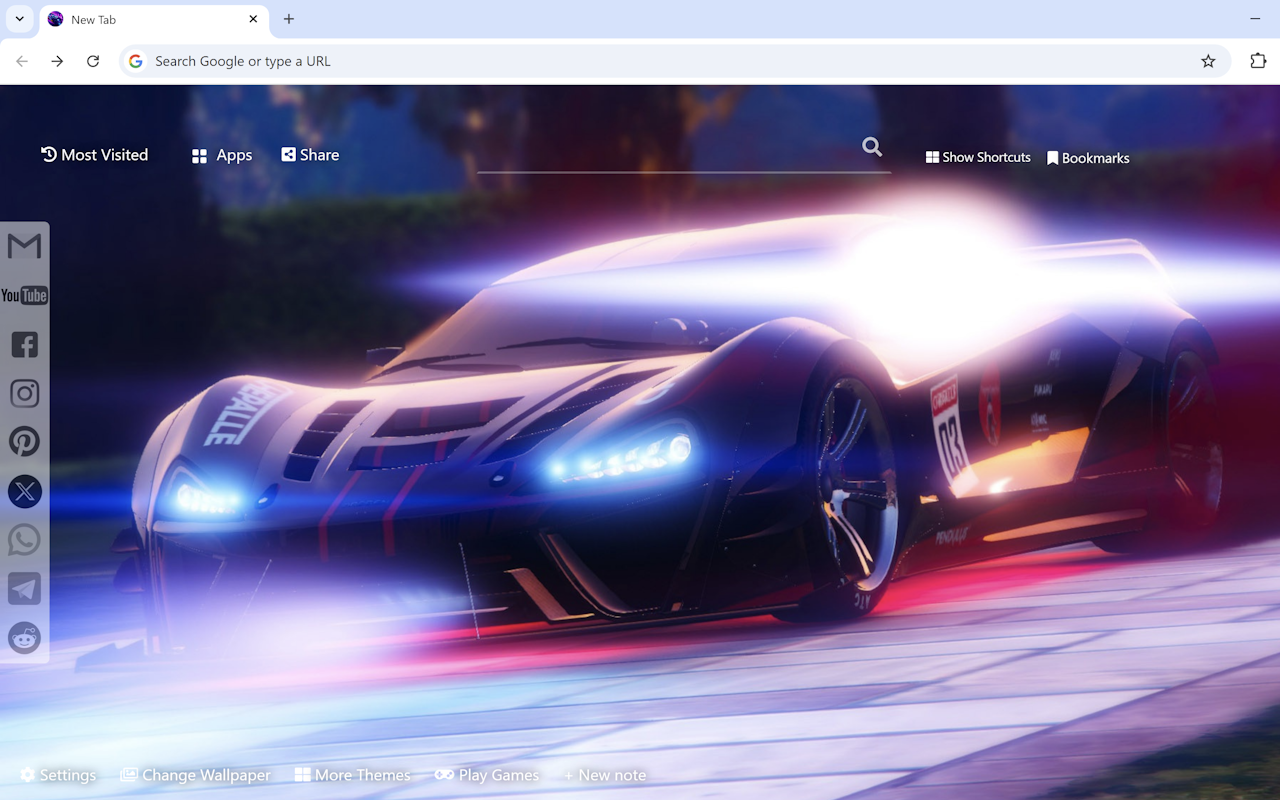Image resolution: width=1280 pixels, height=800 pixels.
Task: Open the tab search dropdown arrow
Action: [18, 19]
